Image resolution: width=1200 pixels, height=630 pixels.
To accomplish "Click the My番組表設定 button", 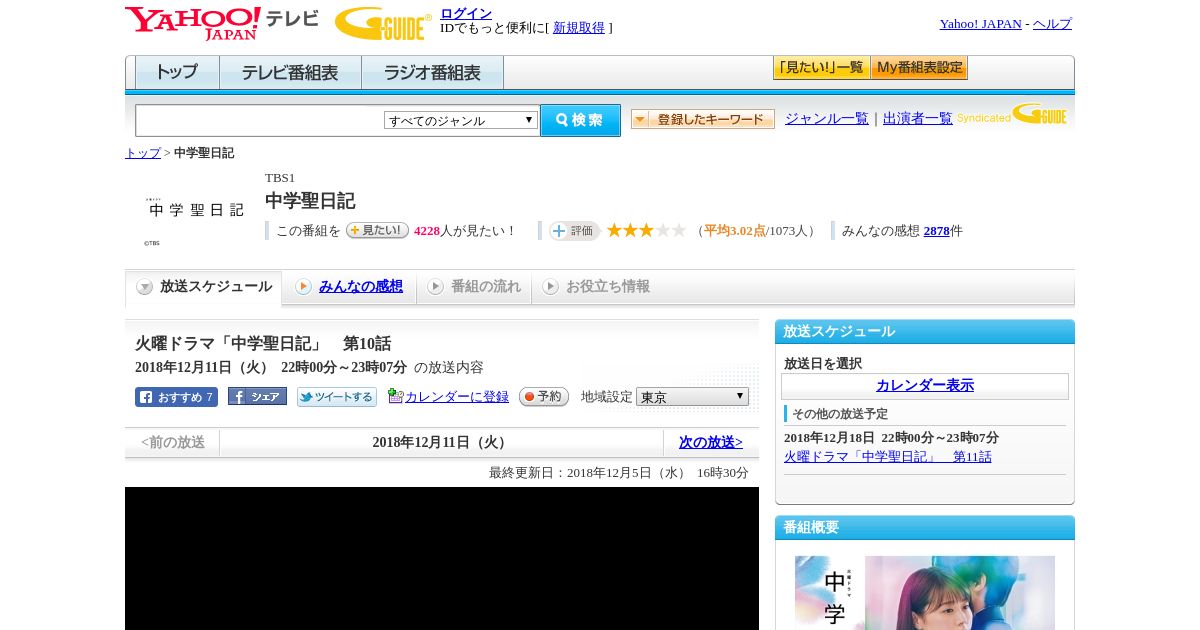I will 919,68.
